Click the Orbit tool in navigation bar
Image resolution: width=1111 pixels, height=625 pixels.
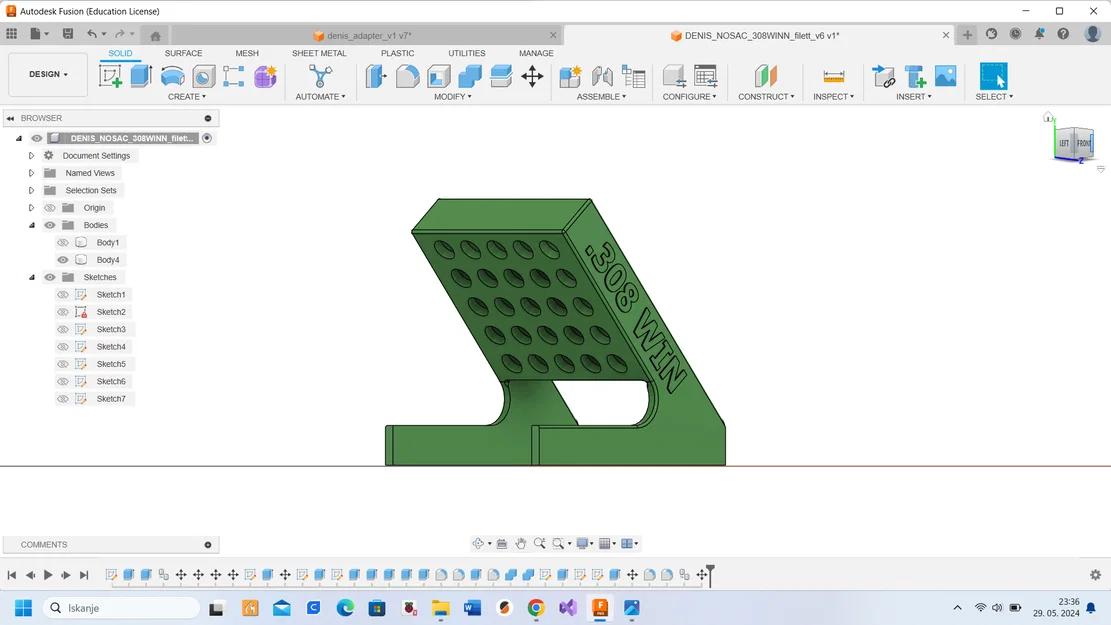click(478, 544)
